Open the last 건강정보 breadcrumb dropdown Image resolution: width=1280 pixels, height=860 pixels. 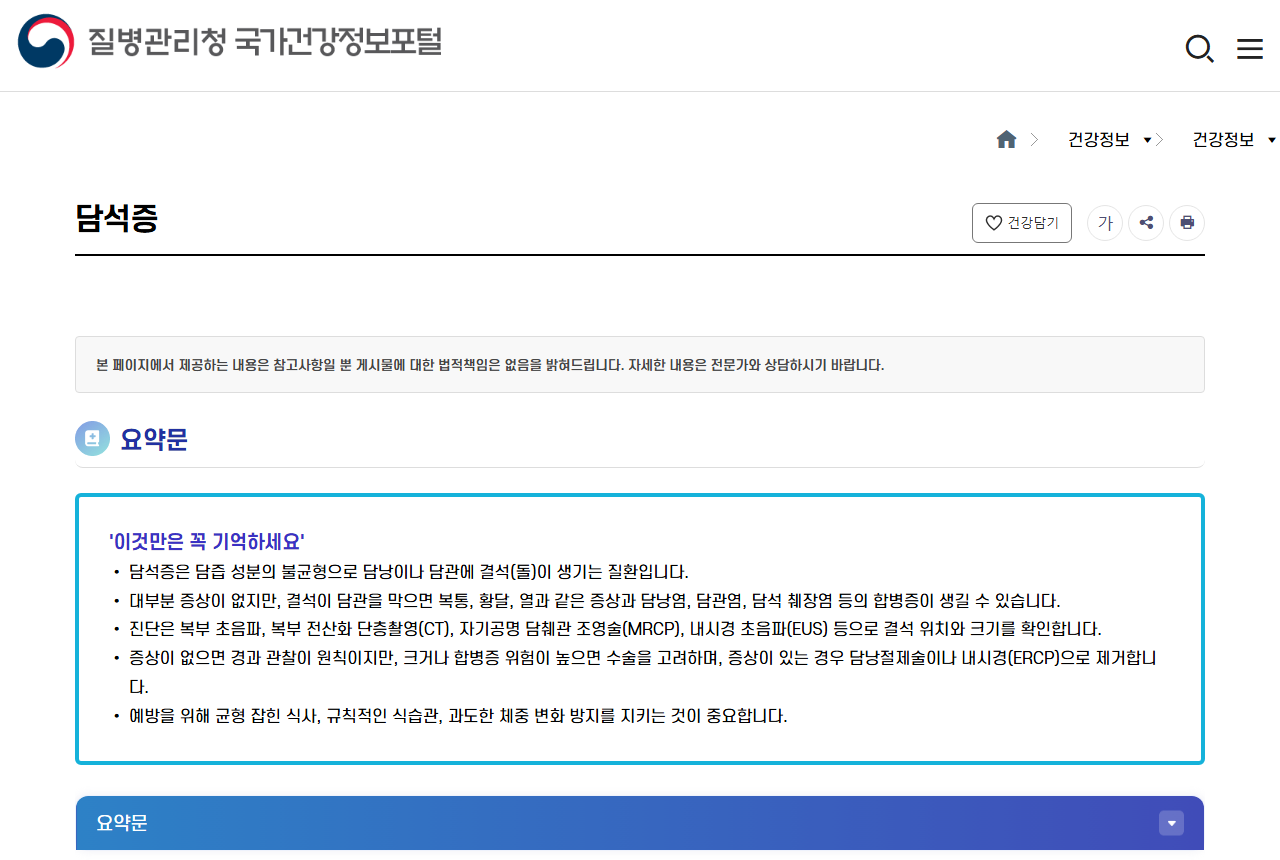(x=1234, y=140)
